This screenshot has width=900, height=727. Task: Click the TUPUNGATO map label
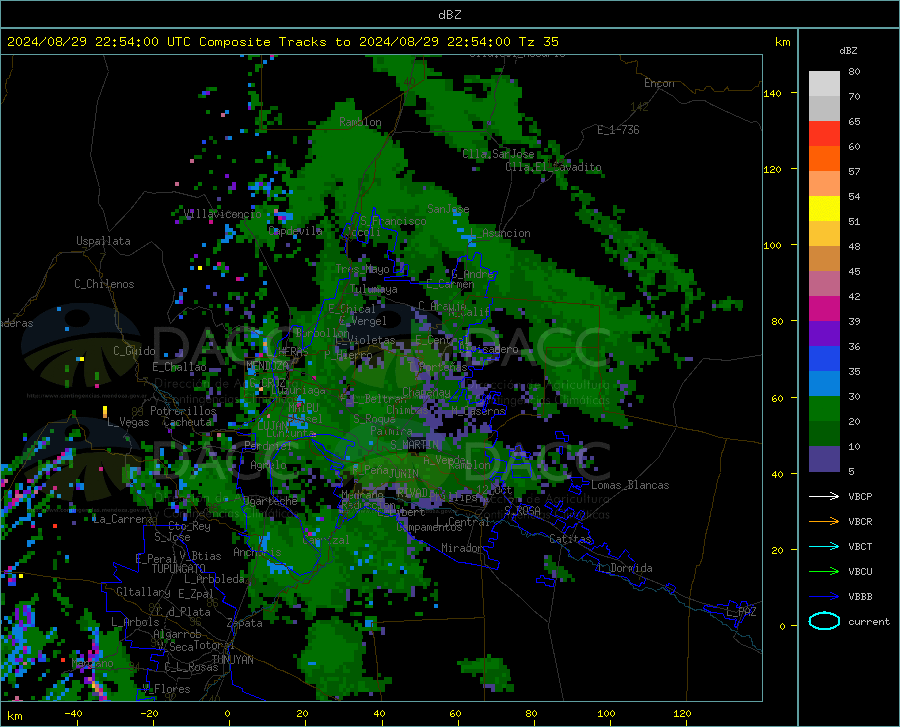pos(179,569)
